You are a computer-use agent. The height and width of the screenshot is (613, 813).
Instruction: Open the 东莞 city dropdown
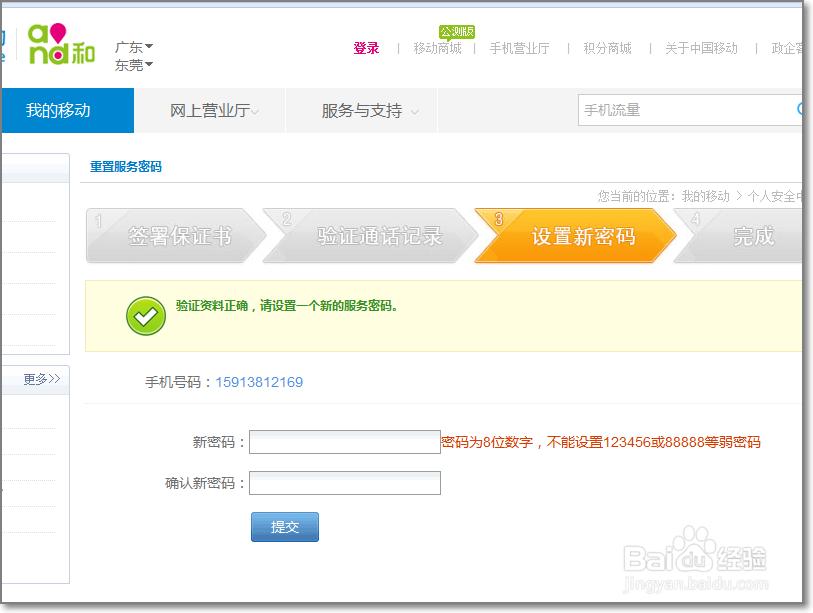130,65
